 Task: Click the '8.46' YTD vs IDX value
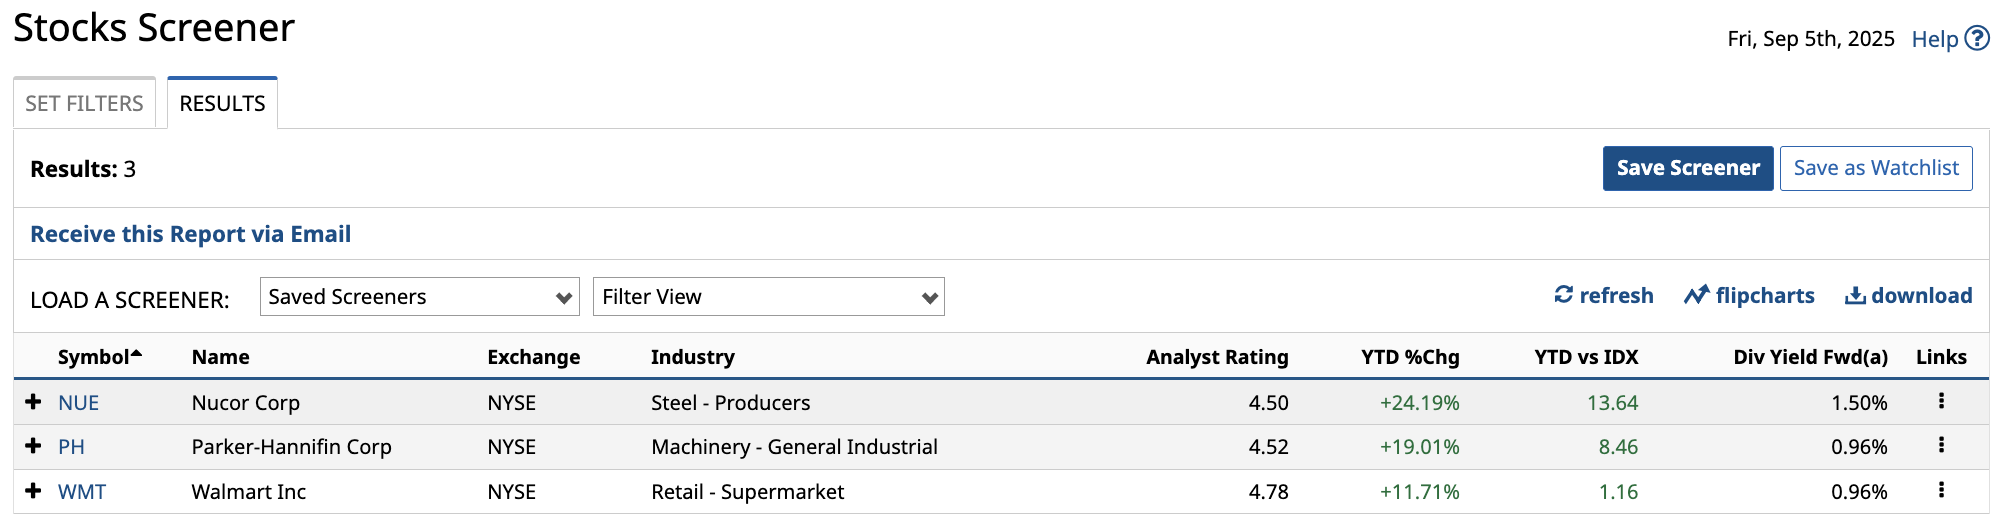point(1619,447)
